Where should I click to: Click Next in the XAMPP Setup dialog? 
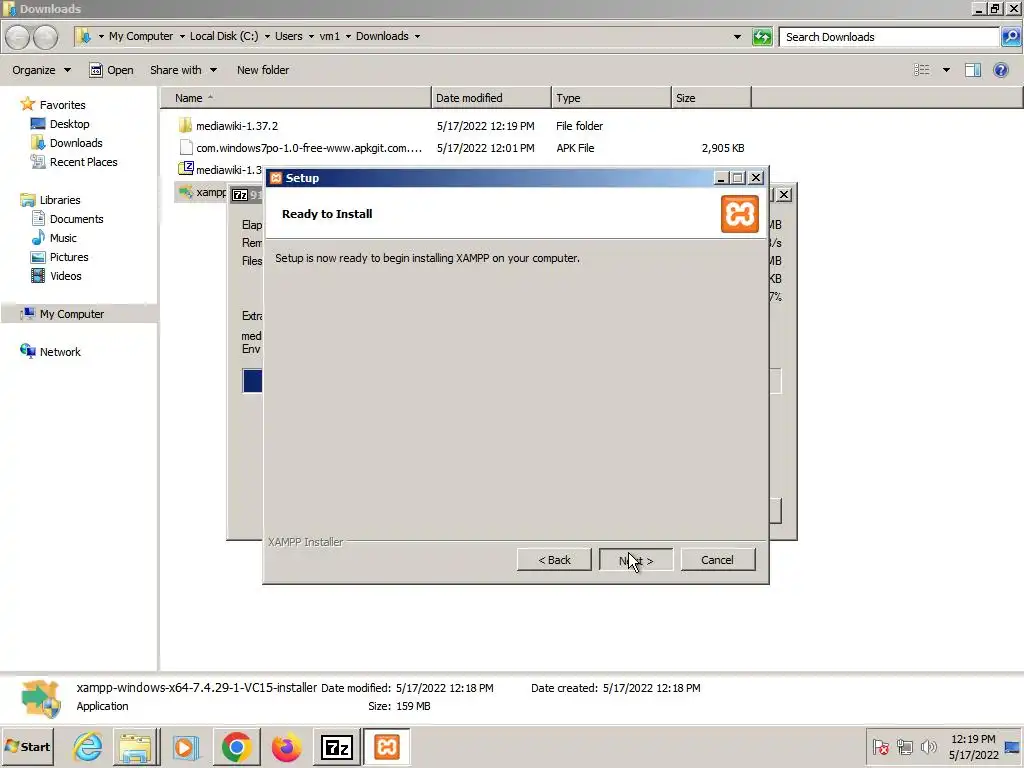tap(635, 560)
